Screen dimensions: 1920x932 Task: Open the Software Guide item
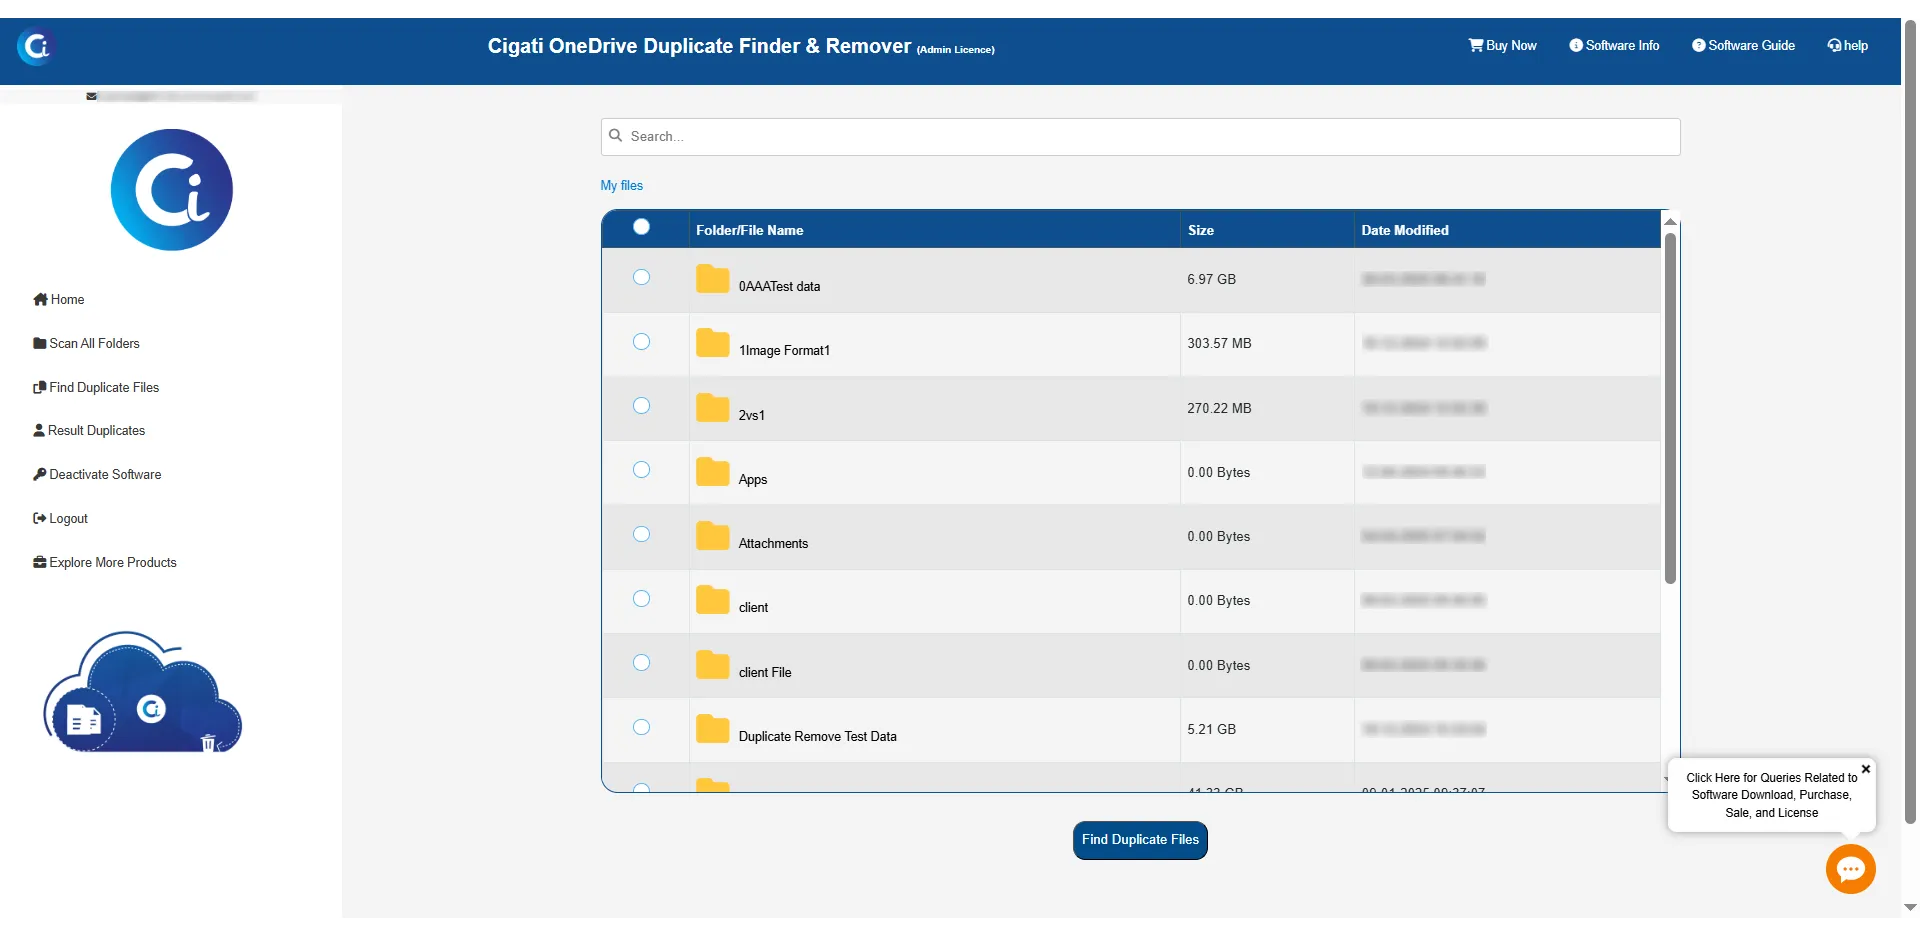pos(1743,45)
